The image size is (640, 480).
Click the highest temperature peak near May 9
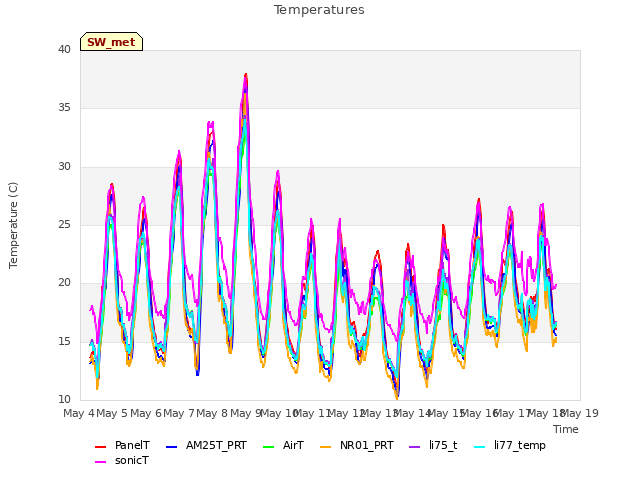coord(246,75)
